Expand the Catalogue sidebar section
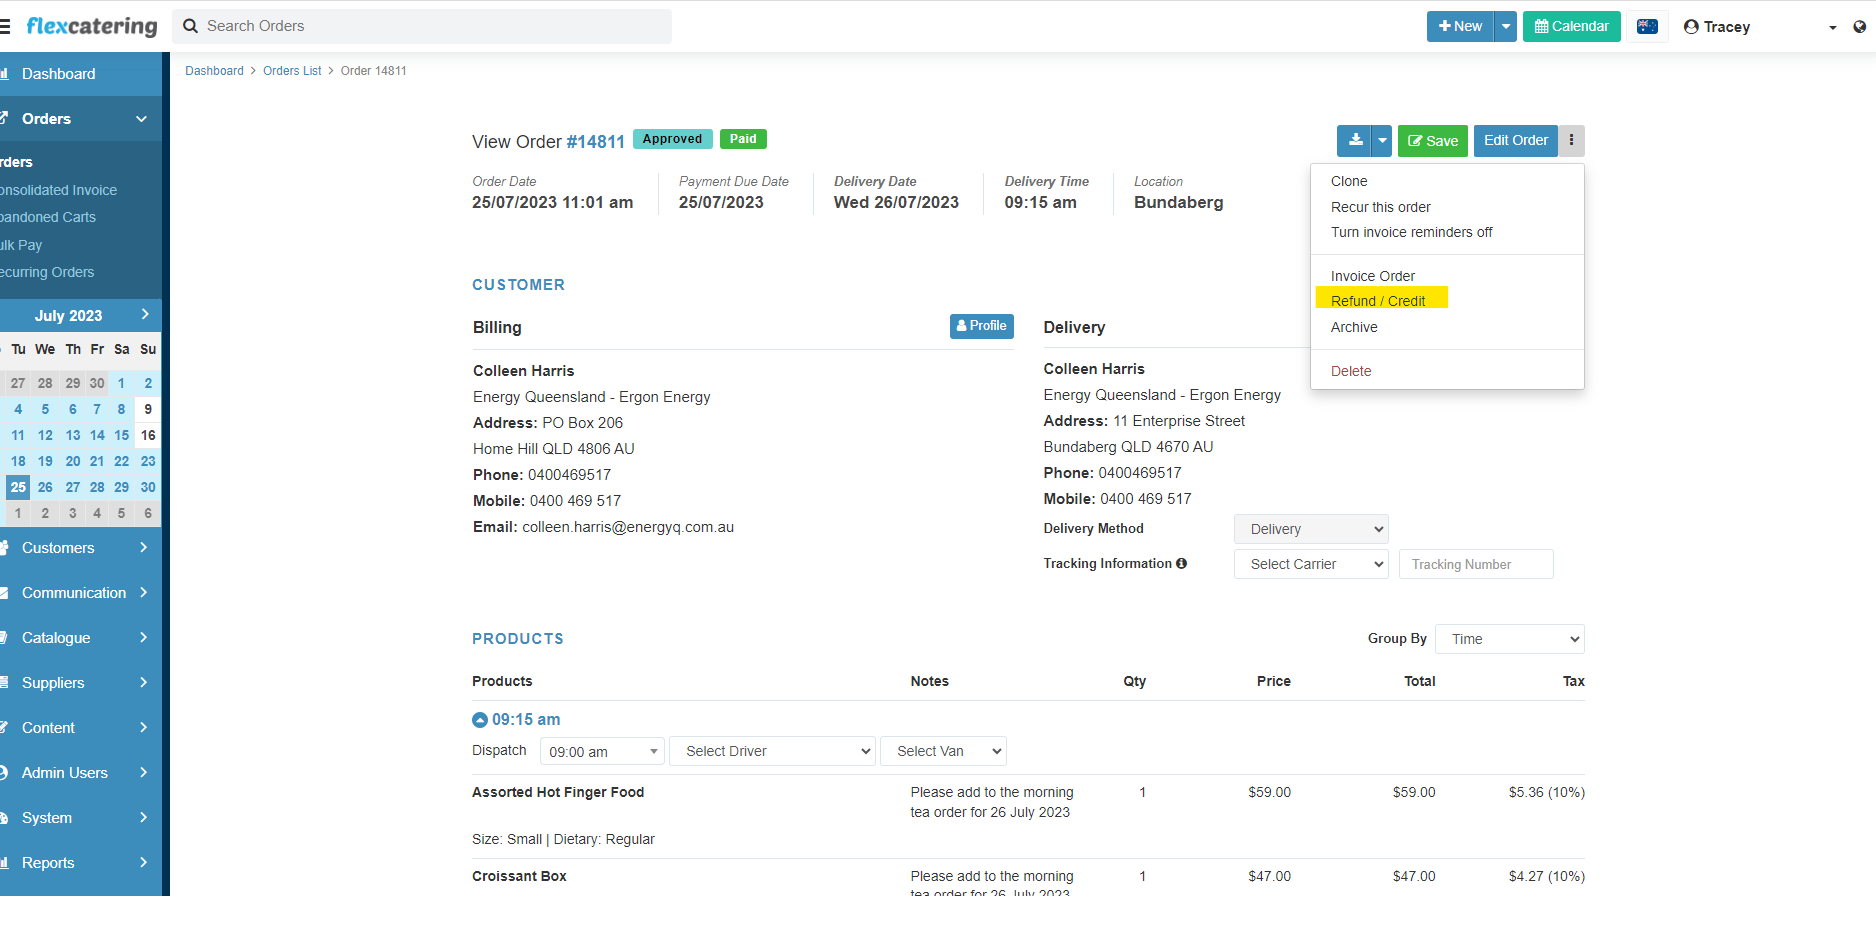The width and height of the screenshot is (1876, 926). point(81,638)
